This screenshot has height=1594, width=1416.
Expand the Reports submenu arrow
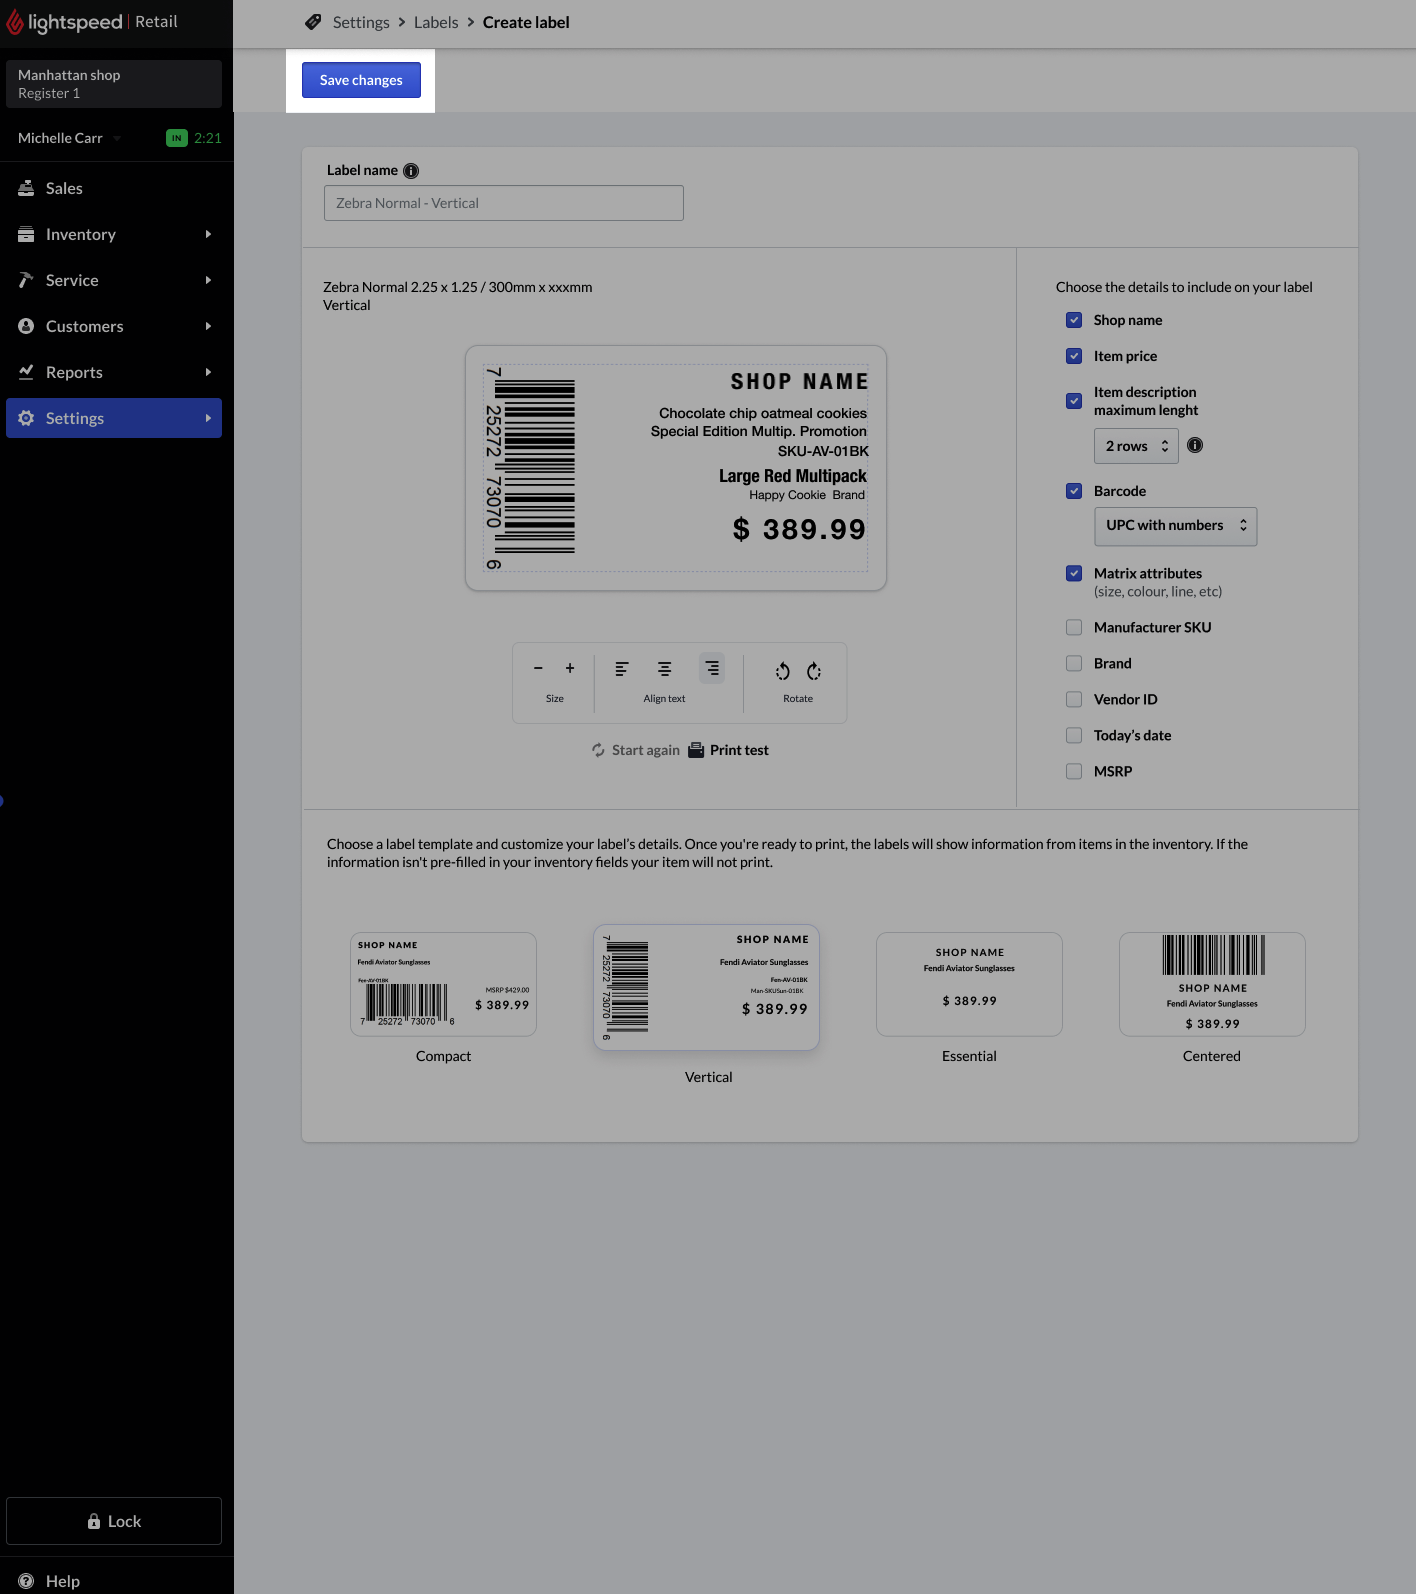tap(208, 372)
